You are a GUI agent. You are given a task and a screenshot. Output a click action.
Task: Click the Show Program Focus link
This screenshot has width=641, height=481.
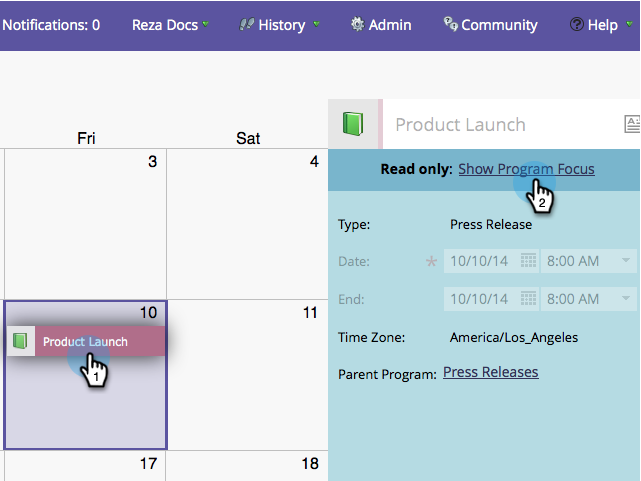tap(526, 169)
